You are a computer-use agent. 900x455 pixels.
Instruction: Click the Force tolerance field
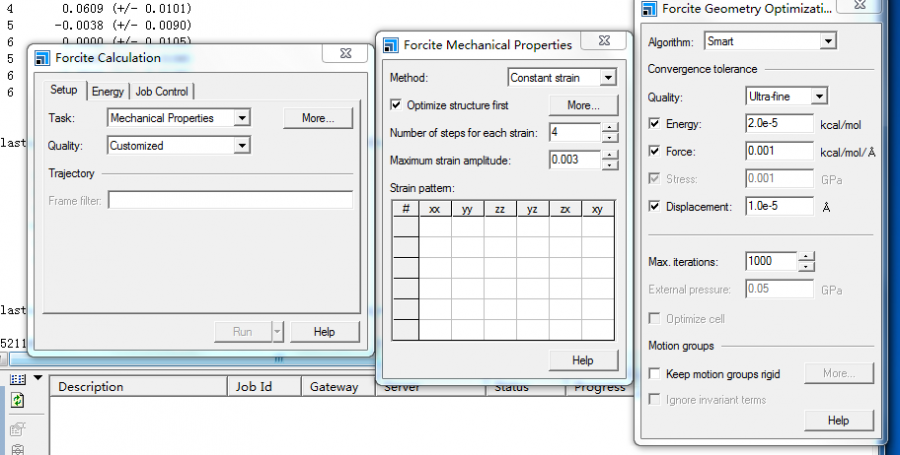click(779, 151)
